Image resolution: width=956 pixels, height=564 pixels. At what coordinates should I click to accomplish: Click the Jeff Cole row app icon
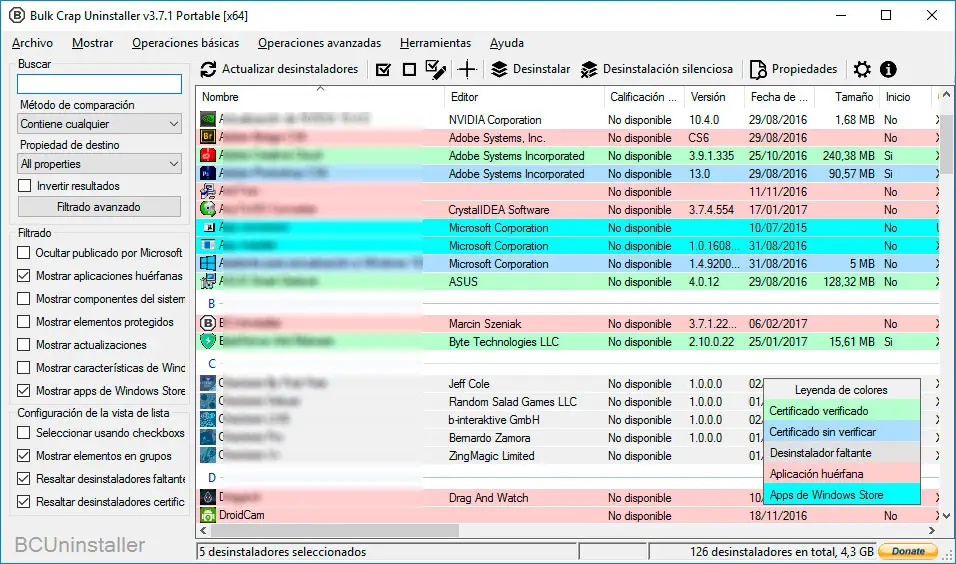tap(208, 383)
